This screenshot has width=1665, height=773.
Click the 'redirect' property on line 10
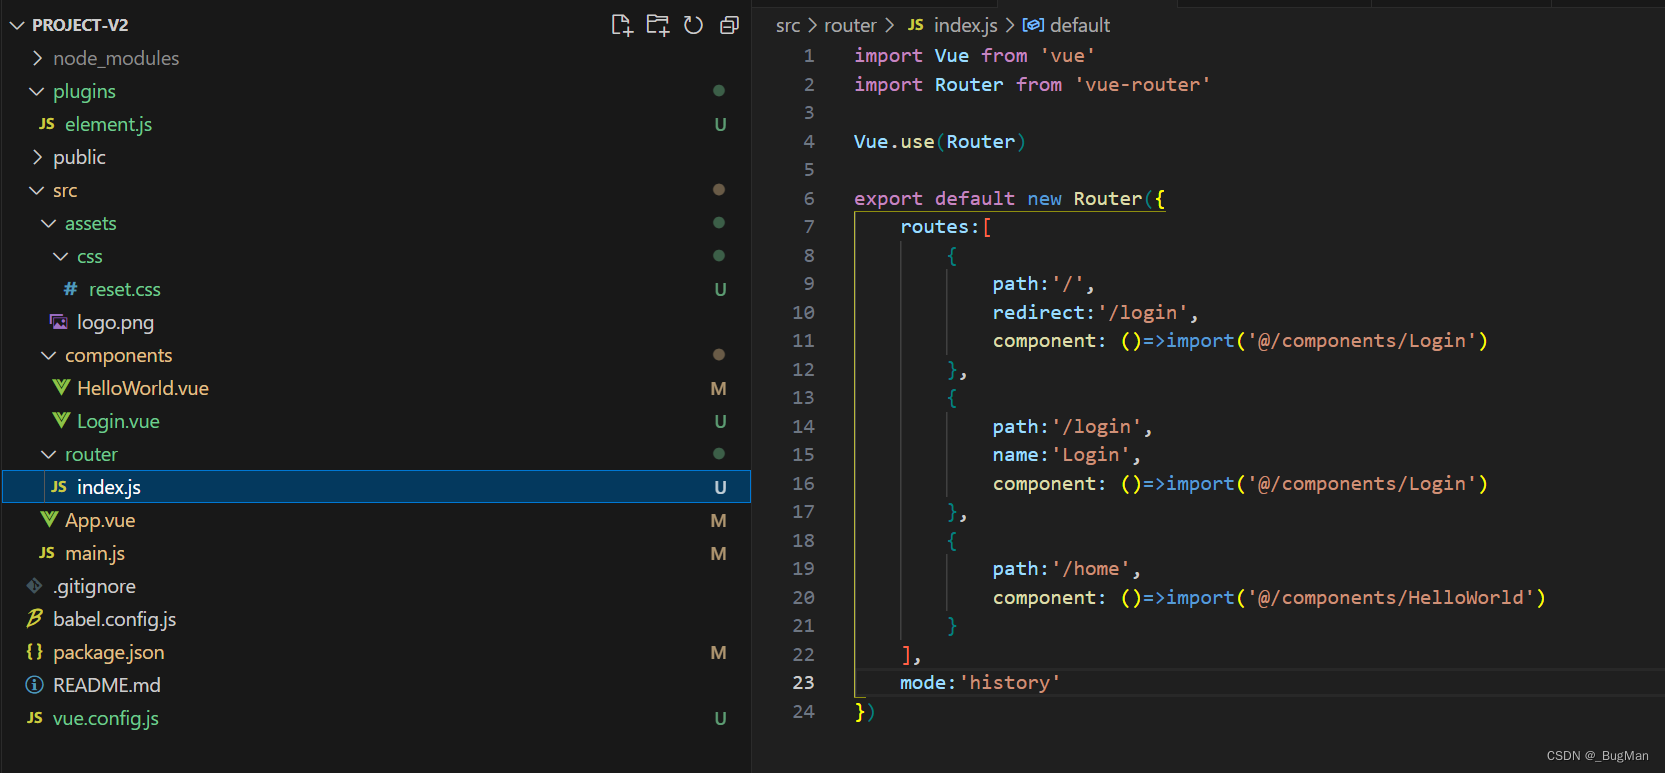pyautogui.click(x=1039, y=312)
